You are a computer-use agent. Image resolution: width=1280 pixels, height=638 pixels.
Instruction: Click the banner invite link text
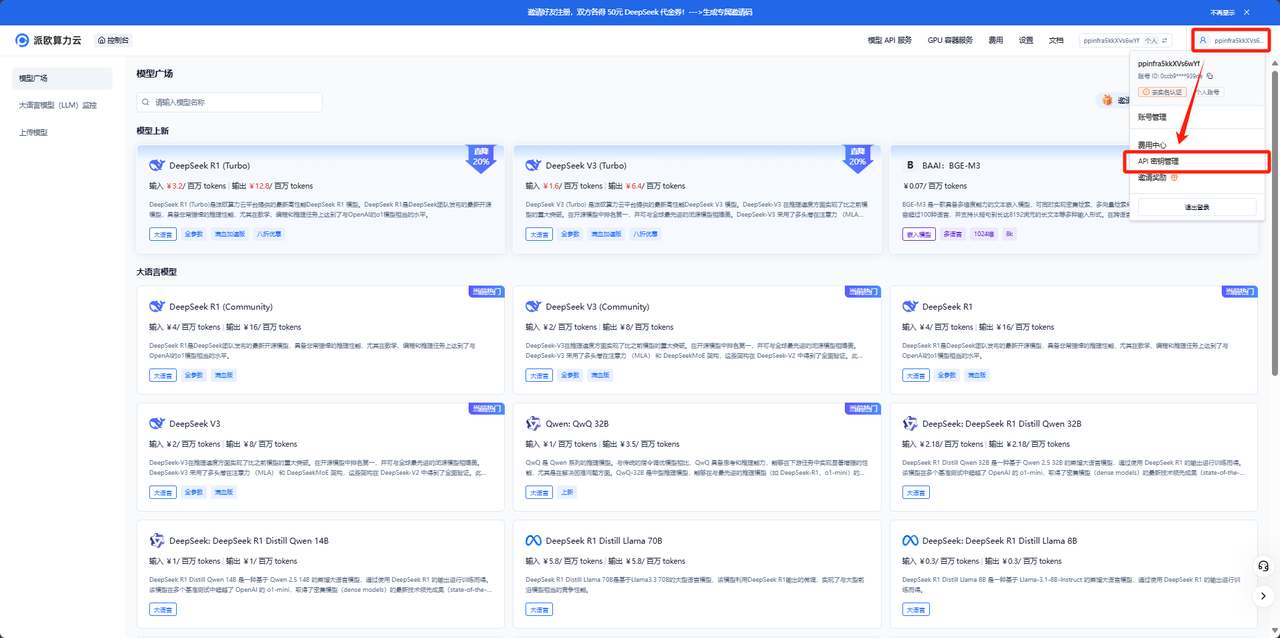tap(640, 12)
